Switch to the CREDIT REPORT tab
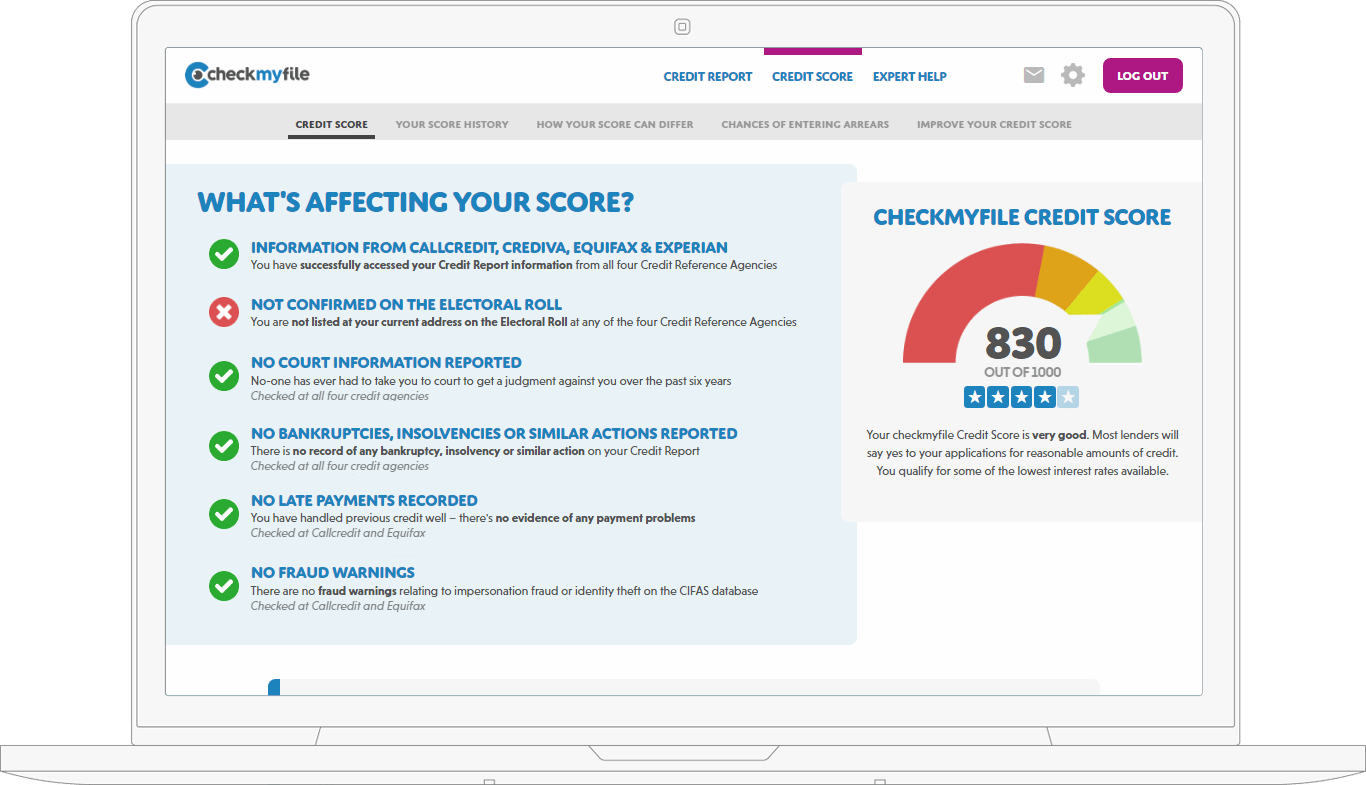Viewport: 1366px width, 785px height. (x=708, y=76)
